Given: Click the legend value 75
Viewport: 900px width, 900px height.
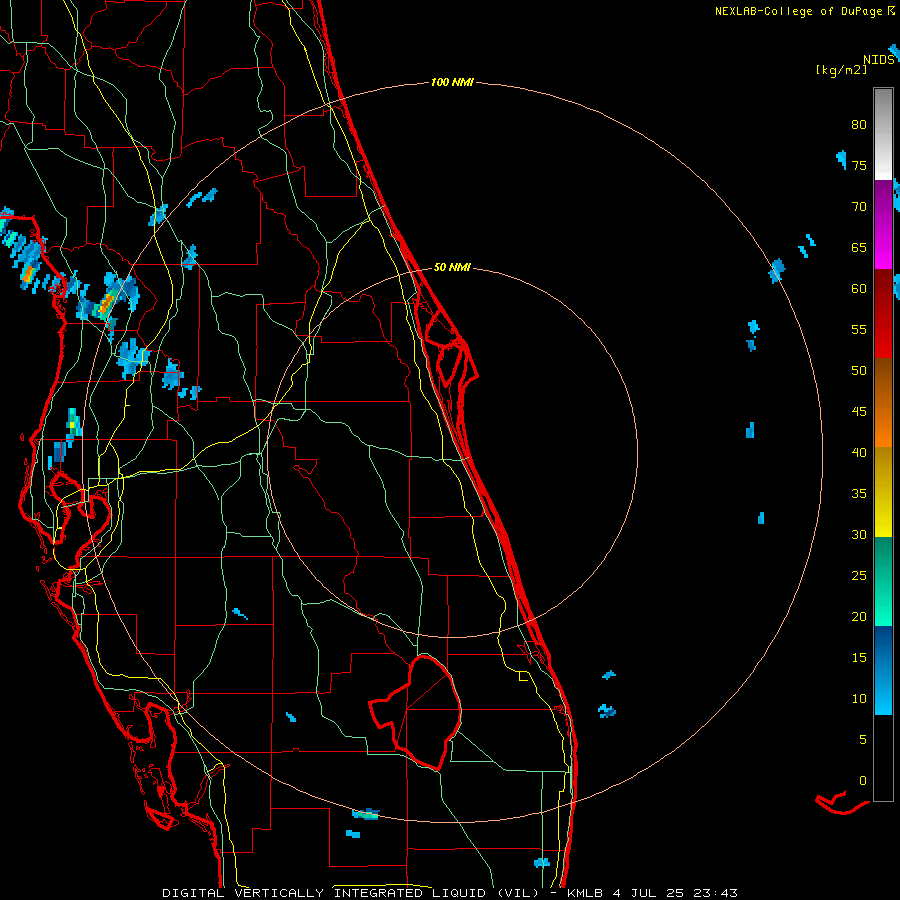Looking at the screenshot, I should tap(859, 165).
